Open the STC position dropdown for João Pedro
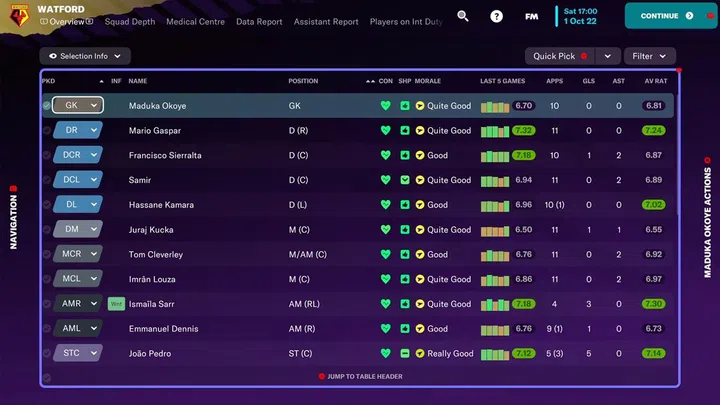This screenshot has height=405, width=720. 78,353
